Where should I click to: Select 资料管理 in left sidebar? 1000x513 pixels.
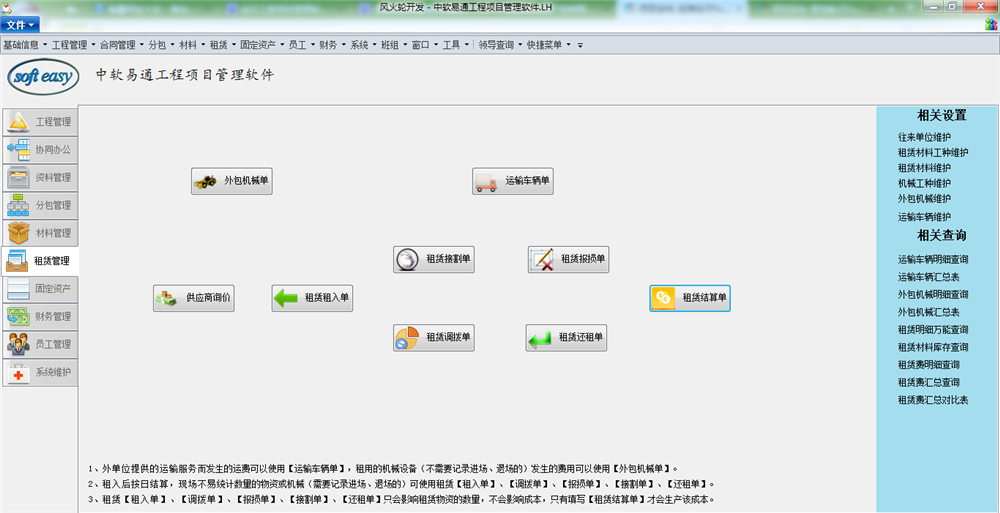click(x=40, y=177)
